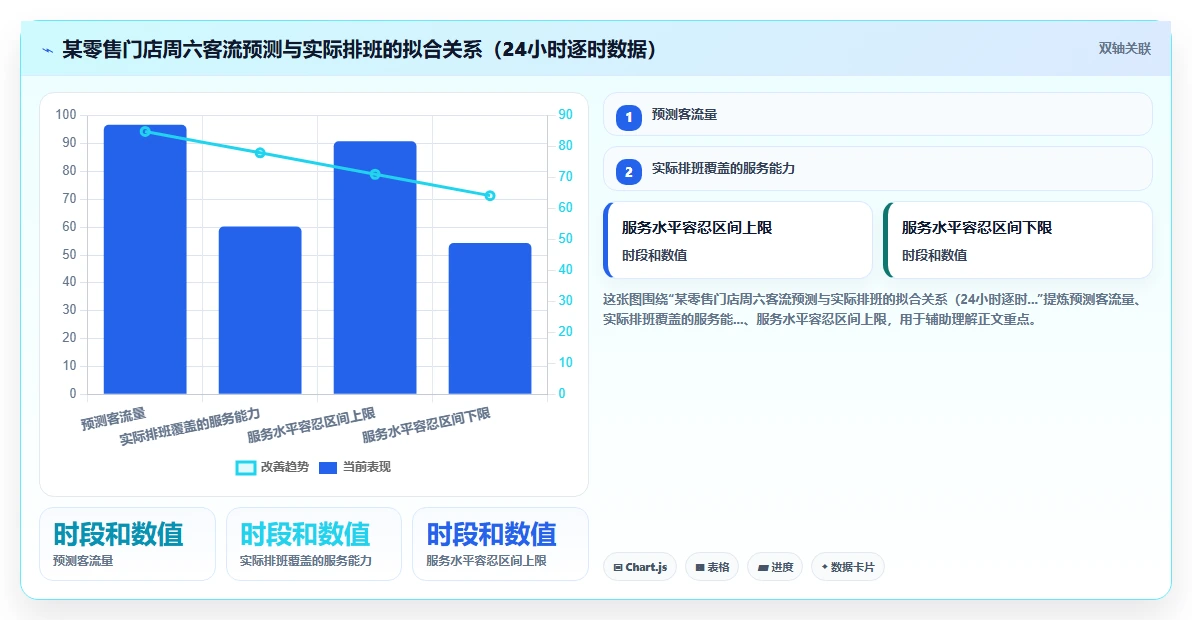
Task: Click the 数据卡片 tag
Action: (x=848, y=567)
